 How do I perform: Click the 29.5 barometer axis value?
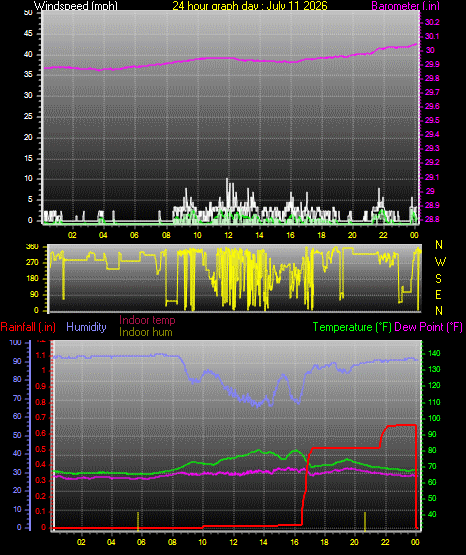432,120
